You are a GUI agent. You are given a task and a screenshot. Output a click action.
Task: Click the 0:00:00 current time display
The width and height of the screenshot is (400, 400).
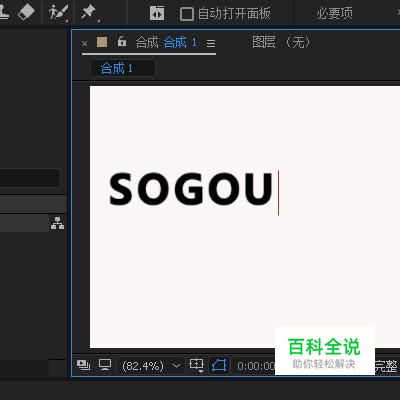(255, 366)
